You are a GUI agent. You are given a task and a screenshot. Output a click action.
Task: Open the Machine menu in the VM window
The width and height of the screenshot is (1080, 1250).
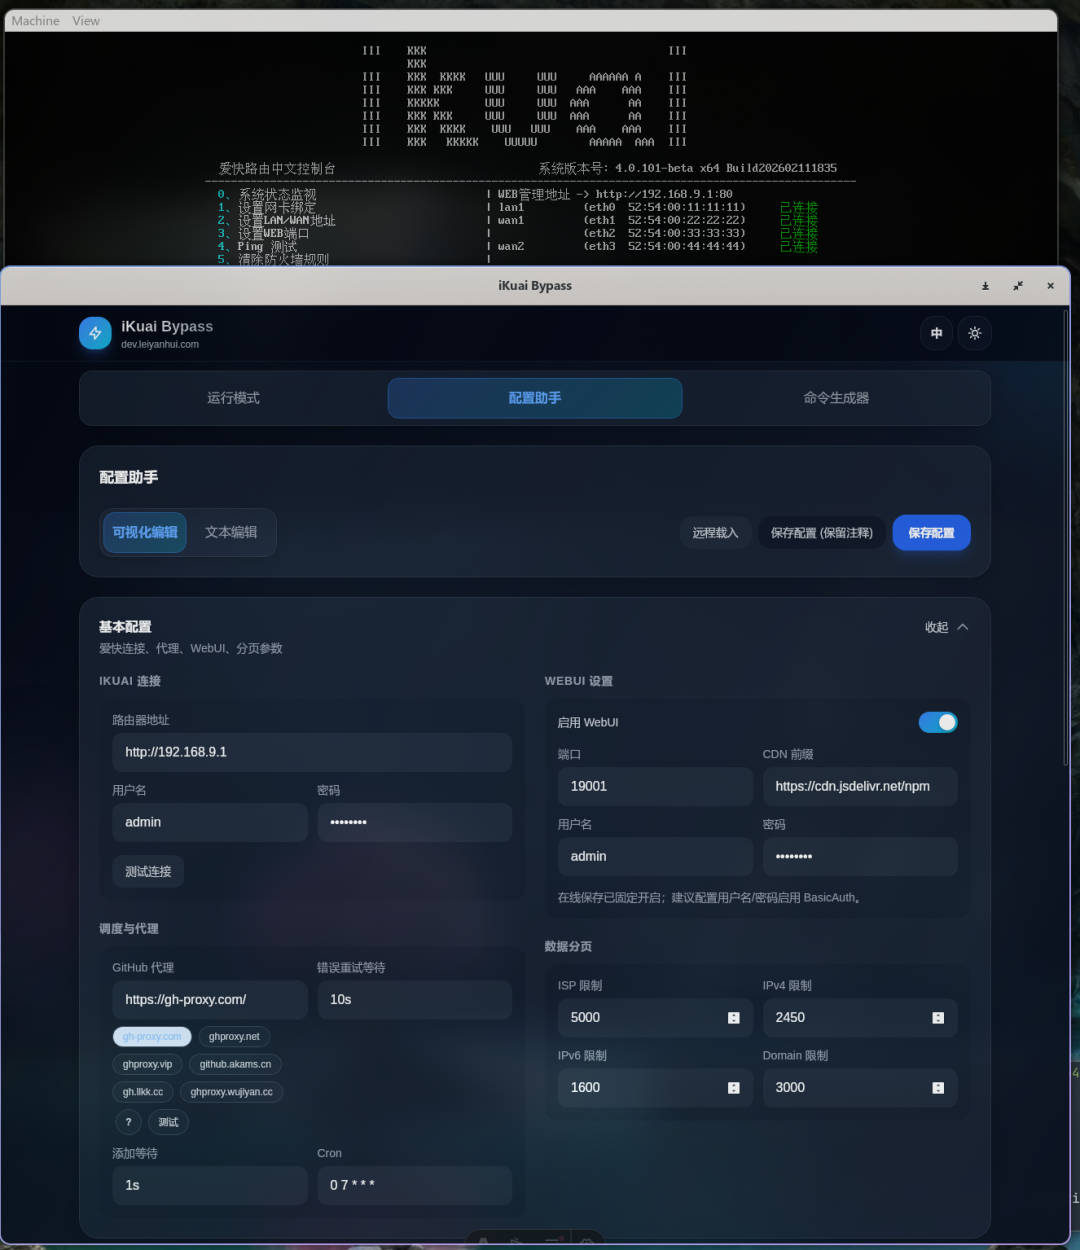(36, 21)
